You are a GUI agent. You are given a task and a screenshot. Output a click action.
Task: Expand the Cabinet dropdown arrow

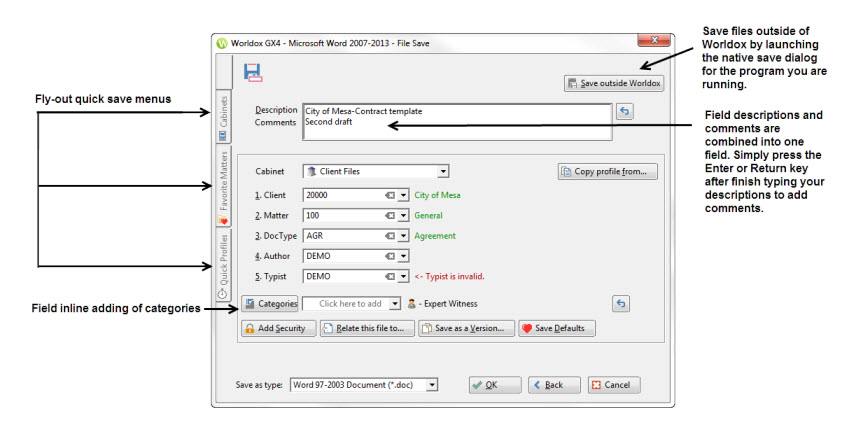(443, 172)
